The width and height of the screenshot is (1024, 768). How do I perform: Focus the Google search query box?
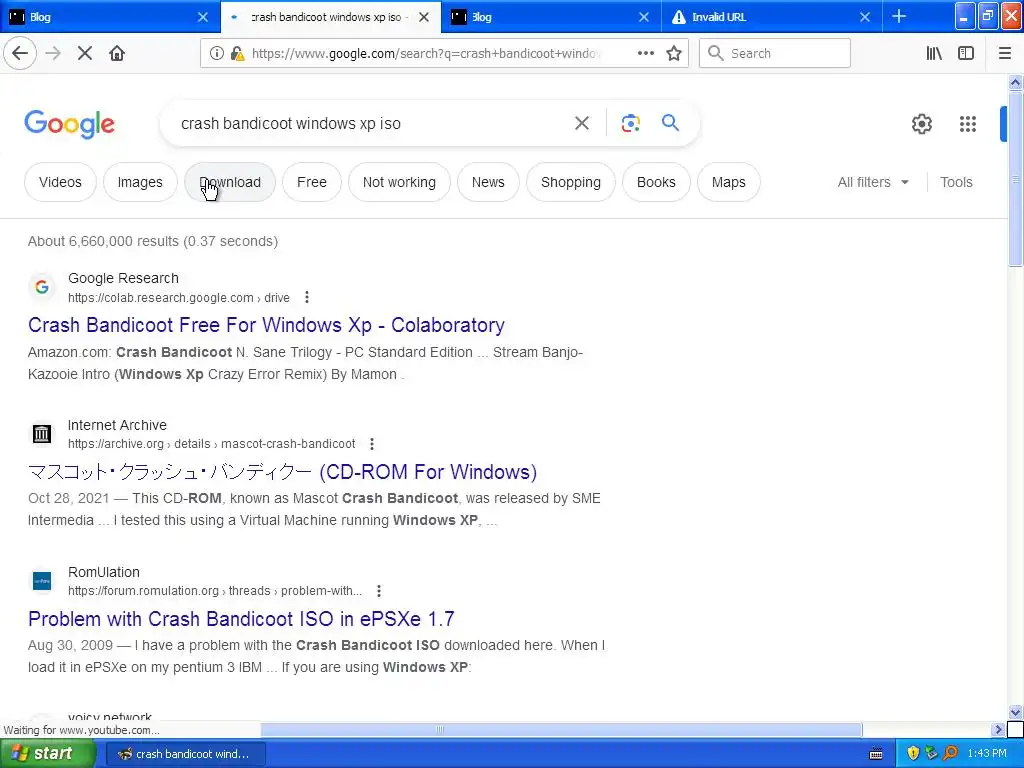pyautogui.click(x=372, y=123)
